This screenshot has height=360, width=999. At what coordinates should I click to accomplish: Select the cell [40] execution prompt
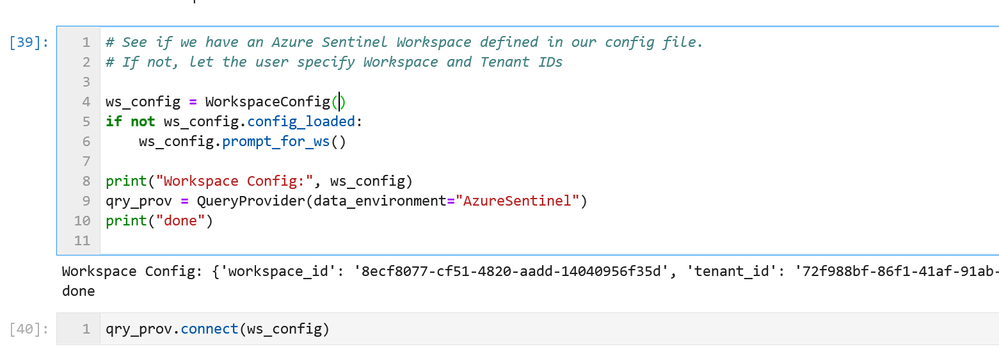tap(29, 329)
